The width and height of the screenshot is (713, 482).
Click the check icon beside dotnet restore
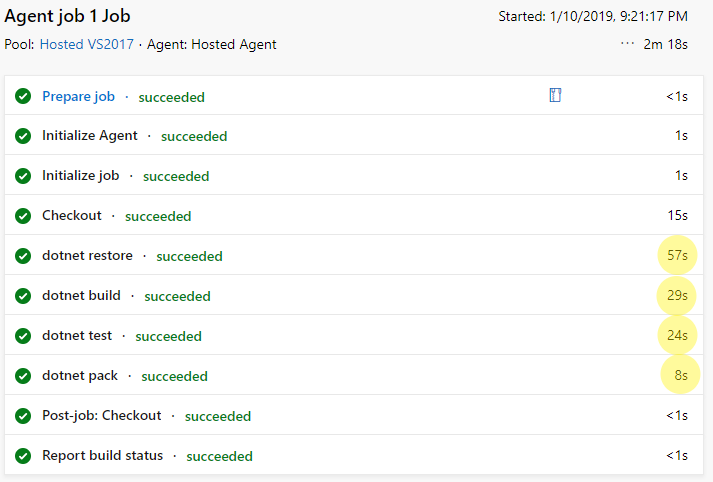pos(23,256)
